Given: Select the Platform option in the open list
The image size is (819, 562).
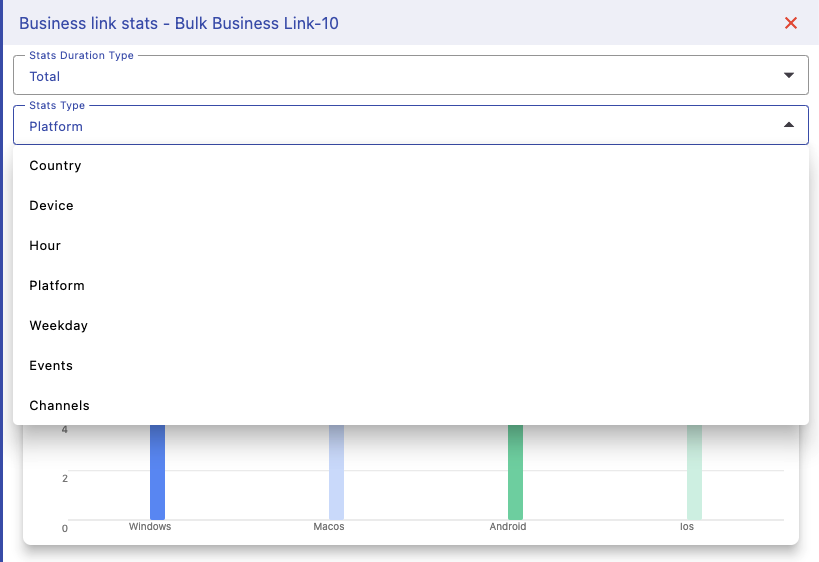Looking at the screenshot, I should pyautogui.click(x=57, y=286).
